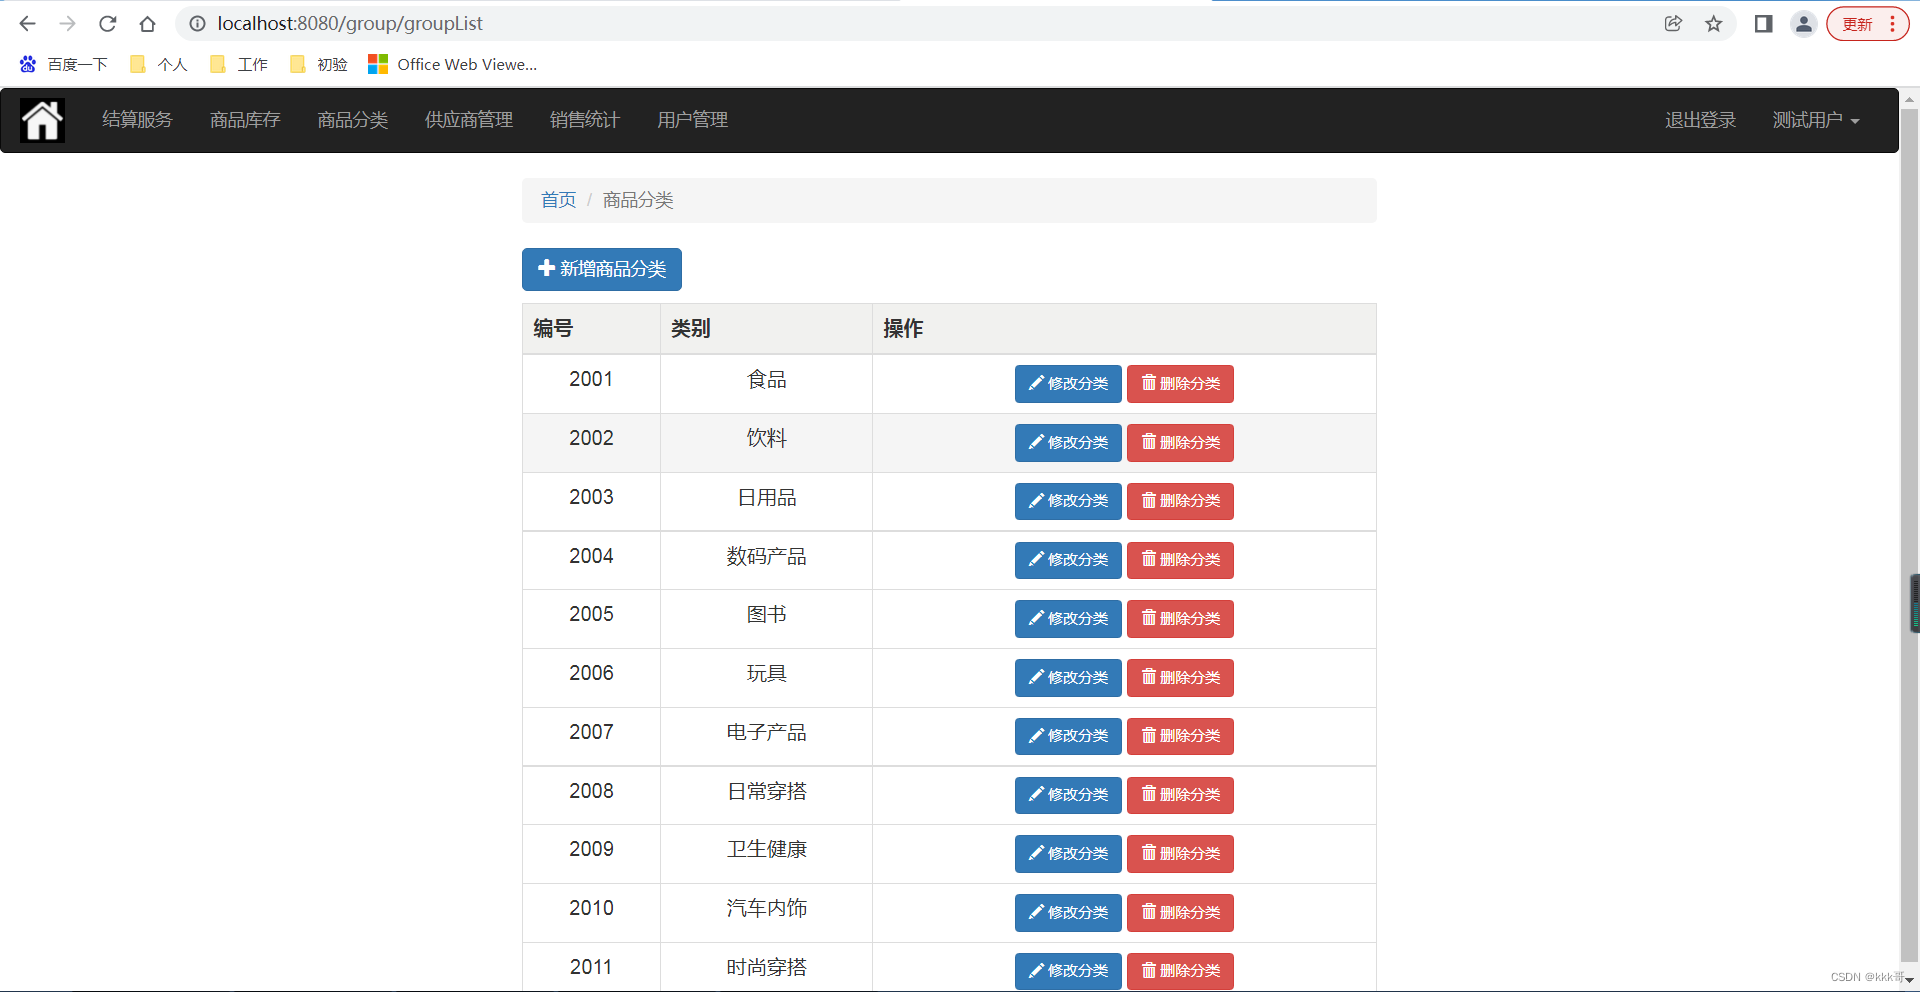Select 商品库存 from the navigation menu

[x=245, y=120]
